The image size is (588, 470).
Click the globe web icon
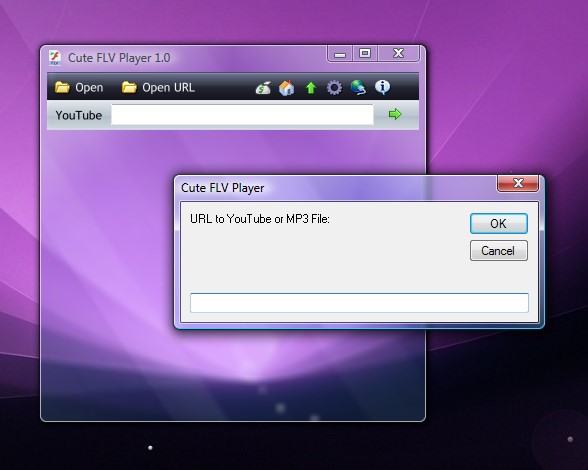(x=358, y=87)
